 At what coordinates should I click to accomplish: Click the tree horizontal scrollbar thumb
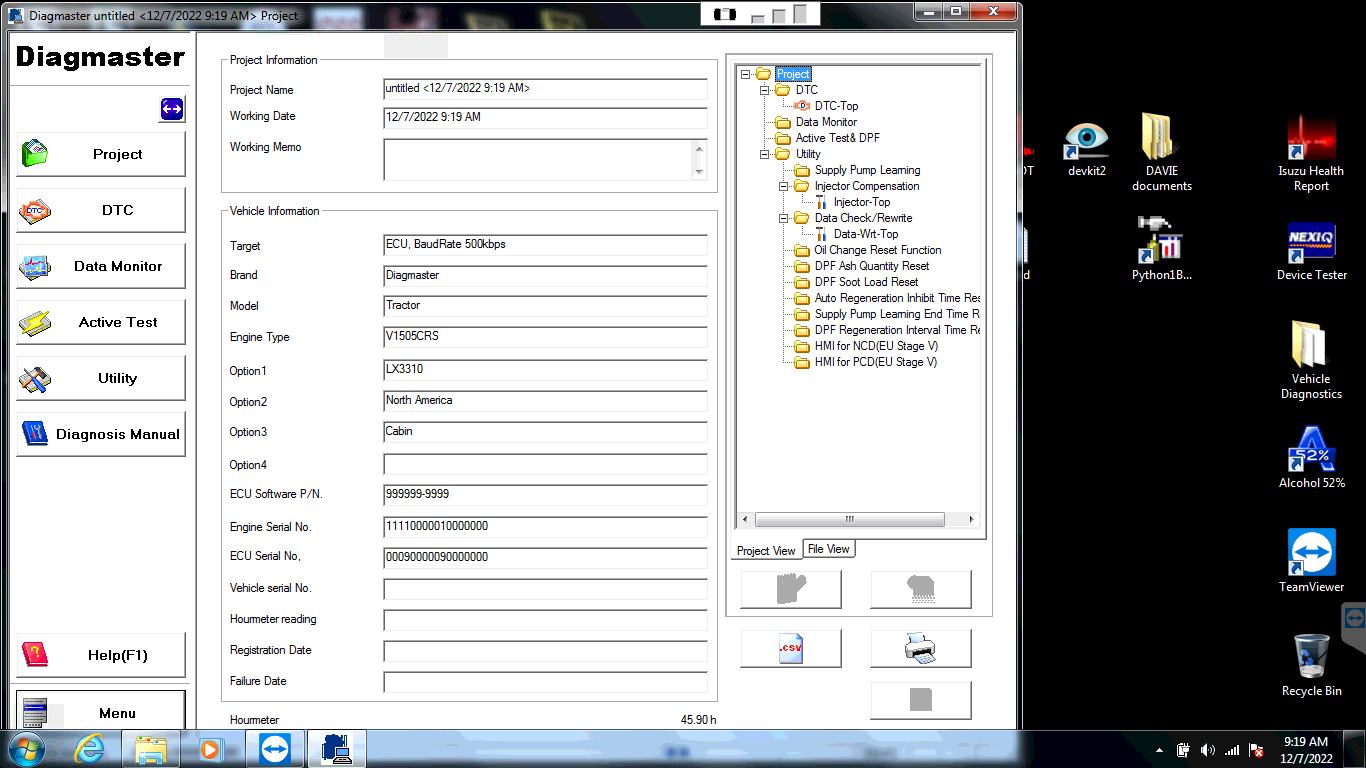[x=850, y=520]
